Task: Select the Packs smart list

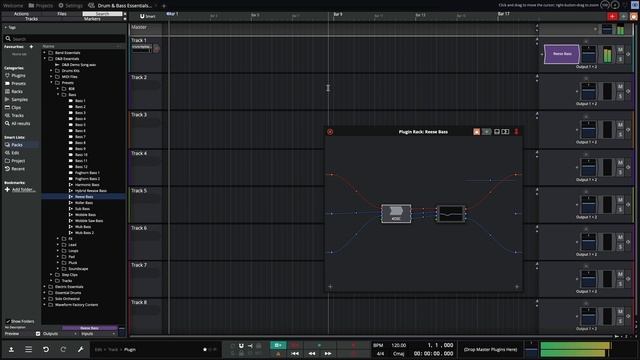Action: [x=13, y=145]
